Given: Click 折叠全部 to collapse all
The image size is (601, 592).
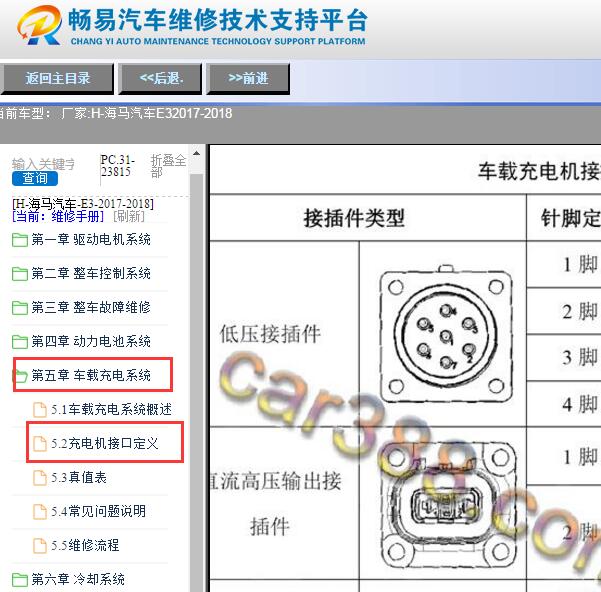Looking at the screenshot, I should click(x=168, y=166).
